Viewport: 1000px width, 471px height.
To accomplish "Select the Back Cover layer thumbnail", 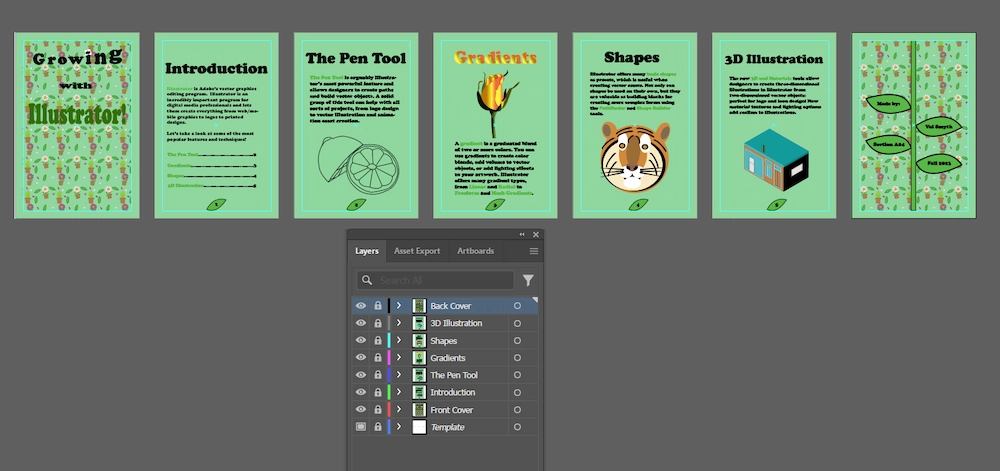I will [419, 306].
